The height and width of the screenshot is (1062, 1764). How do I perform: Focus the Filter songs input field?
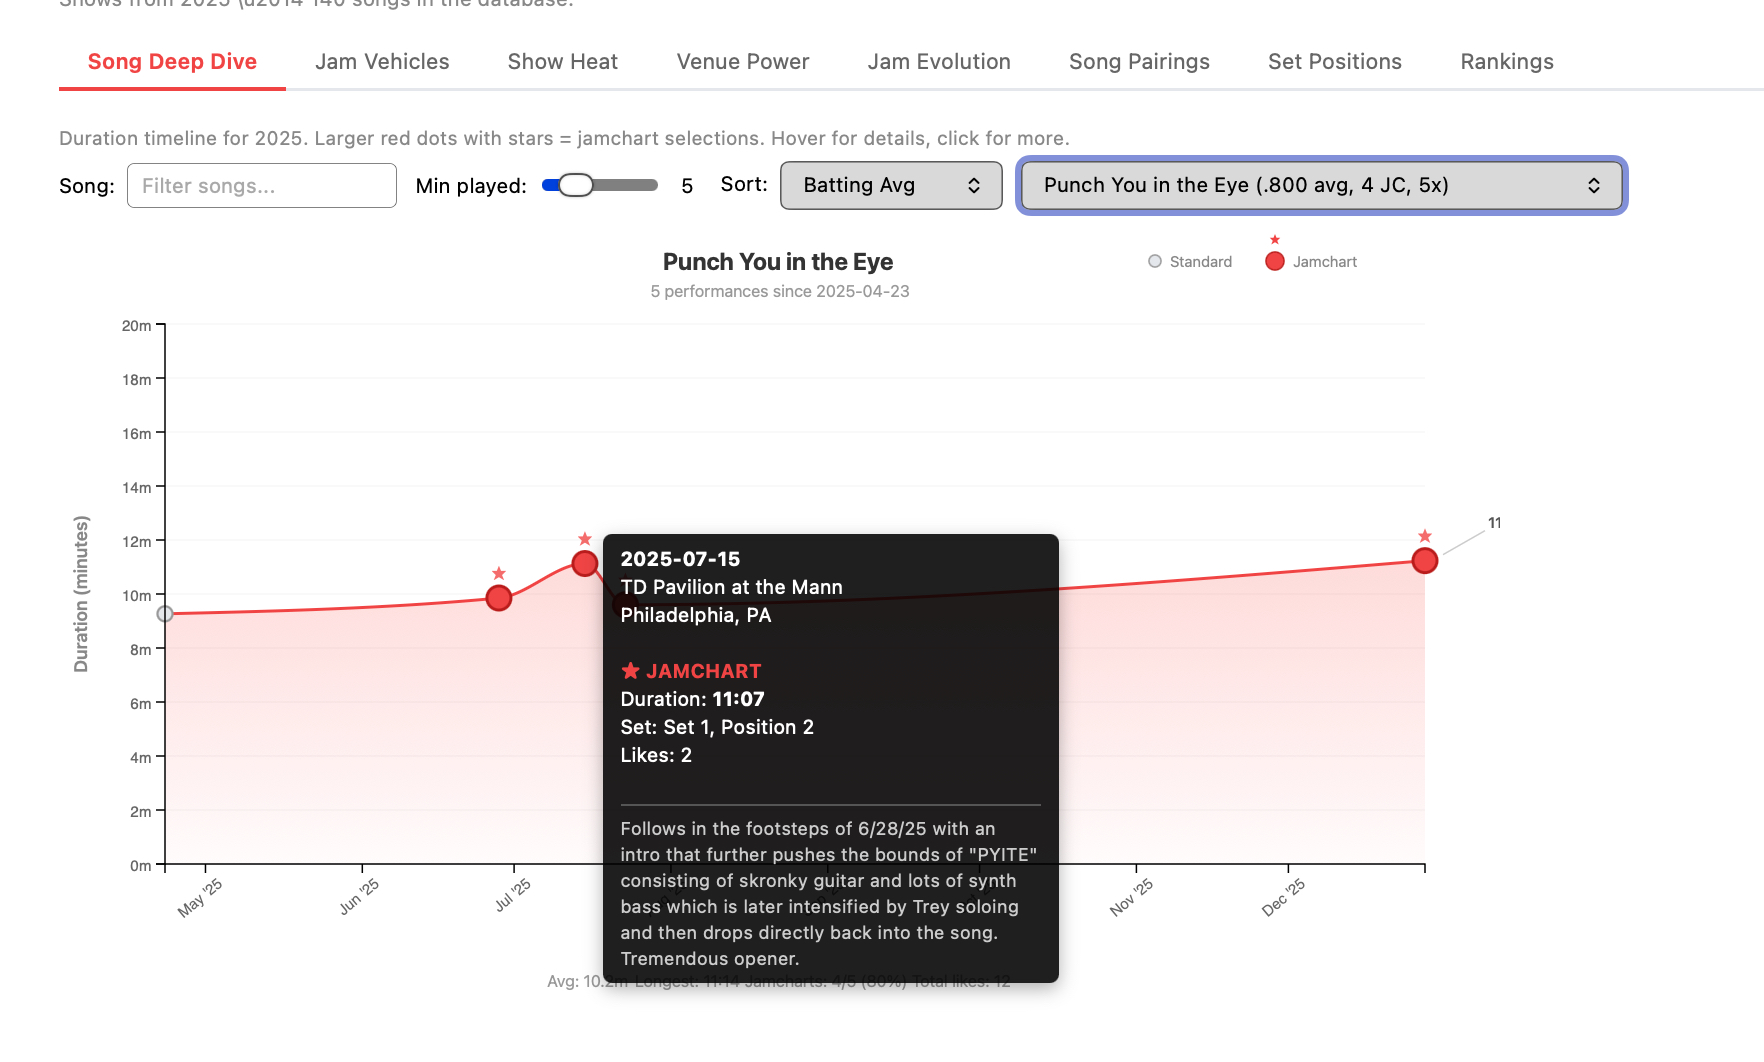point(262,186)
